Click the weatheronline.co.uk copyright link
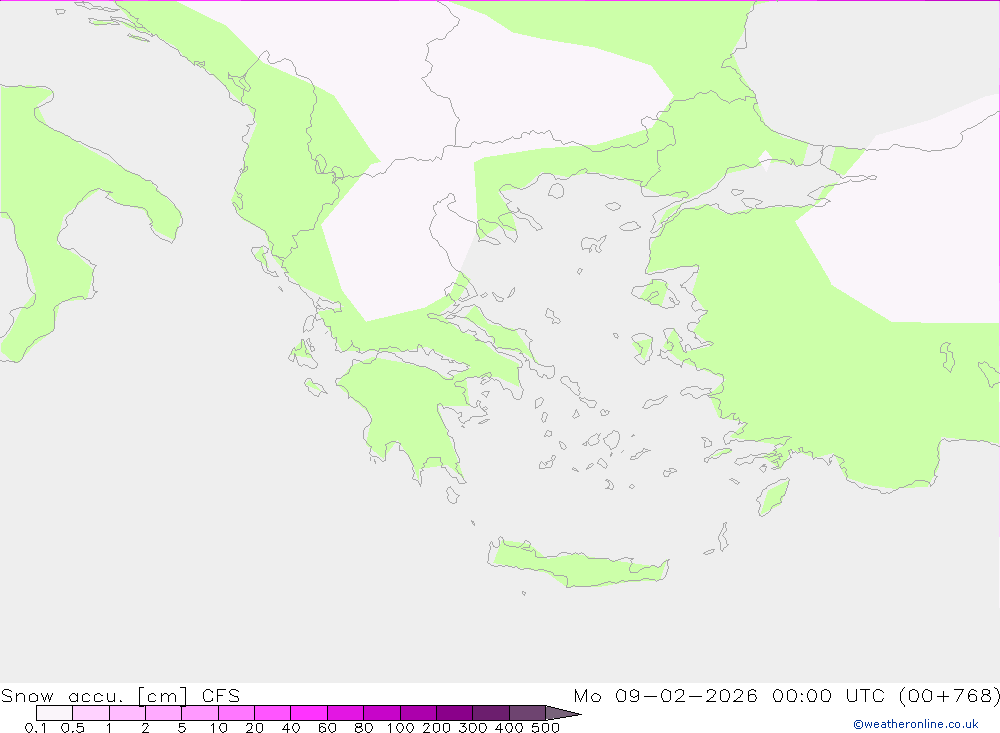Image resolution: width=1000 pixels, height=733 pixels. coord(915,724)
